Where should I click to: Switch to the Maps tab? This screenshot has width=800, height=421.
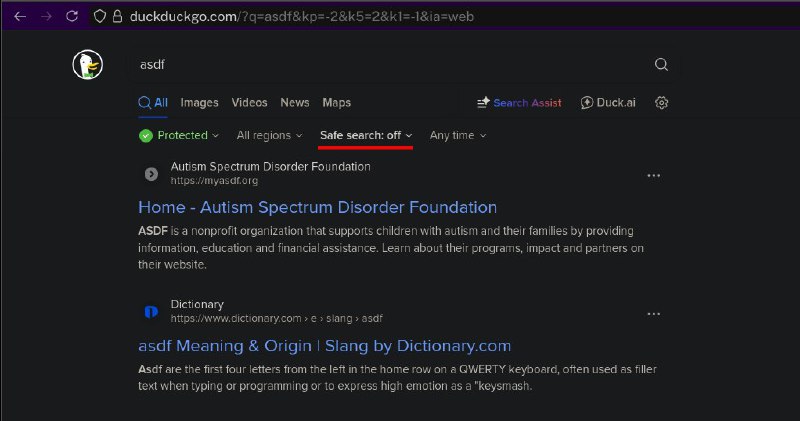[336, 103]
